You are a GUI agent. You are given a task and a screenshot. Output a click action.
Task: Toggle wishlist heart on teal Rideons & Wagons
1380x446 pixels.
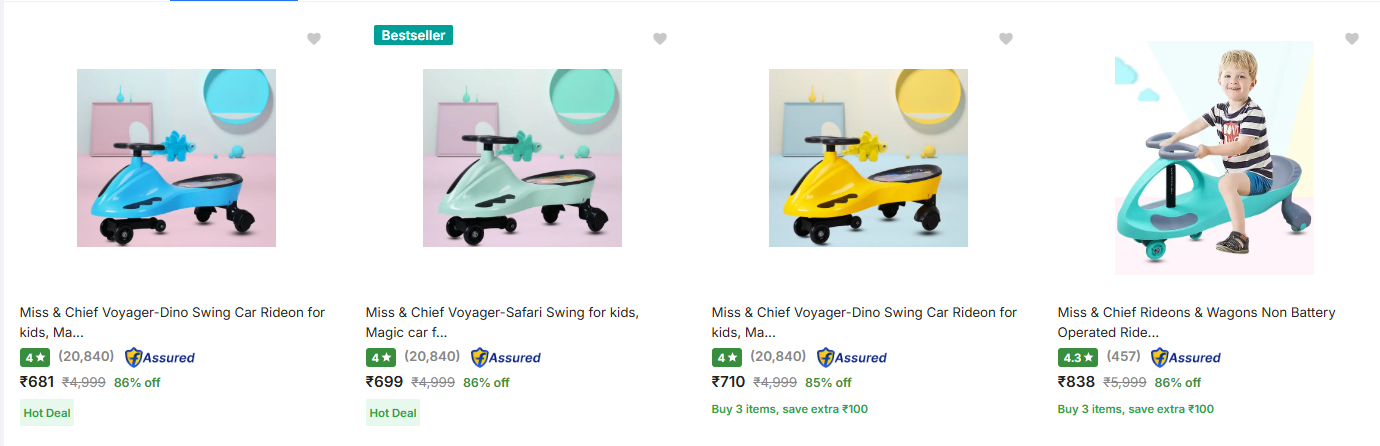tap(1352, 39)
